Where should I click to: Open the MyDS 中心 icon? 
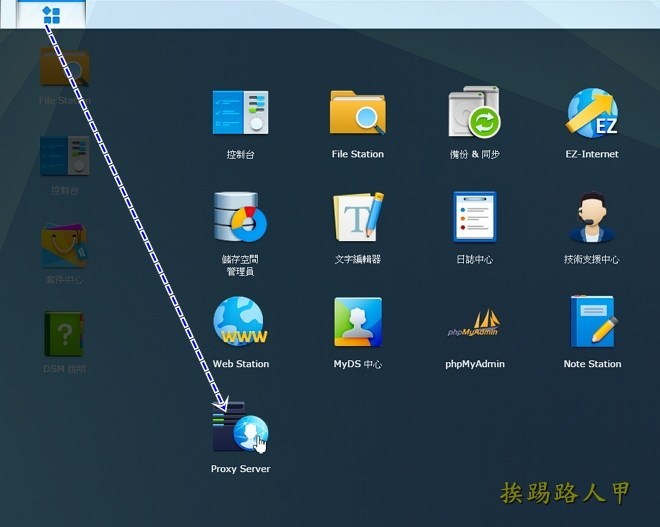coord(358,322)
